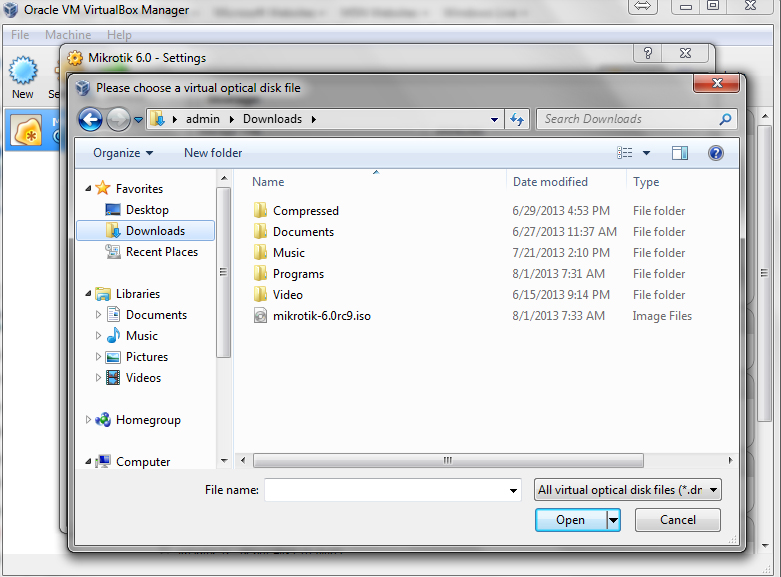
Task: Select Homegroup in navigation pane
Action: coord(148,420)
